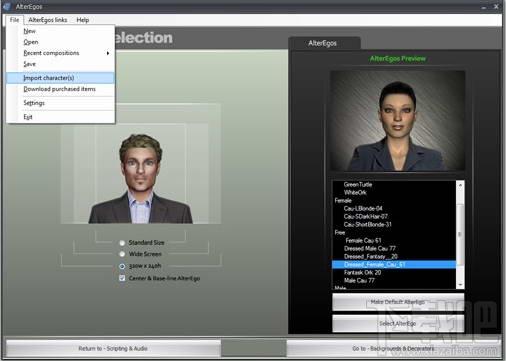Close the AlterEgos window
This screenshot has height=361, width=506.
tap(496, 6)
